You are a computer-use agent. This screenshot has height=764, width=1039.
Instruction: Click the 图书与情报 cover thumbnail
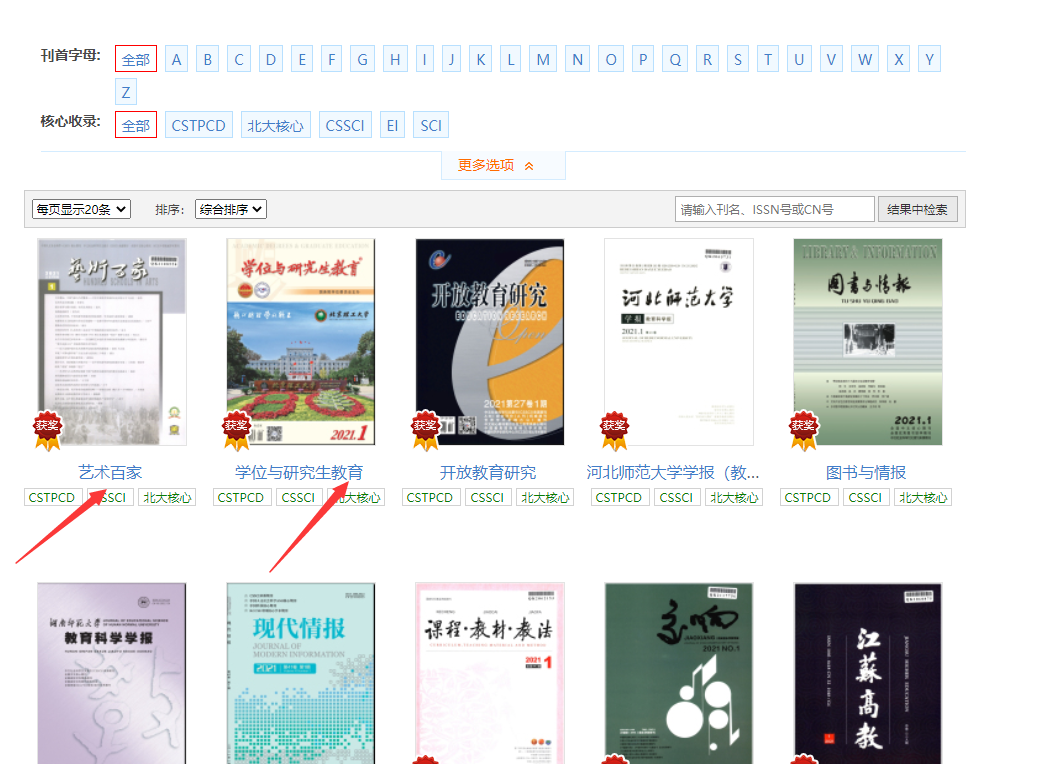867,341
